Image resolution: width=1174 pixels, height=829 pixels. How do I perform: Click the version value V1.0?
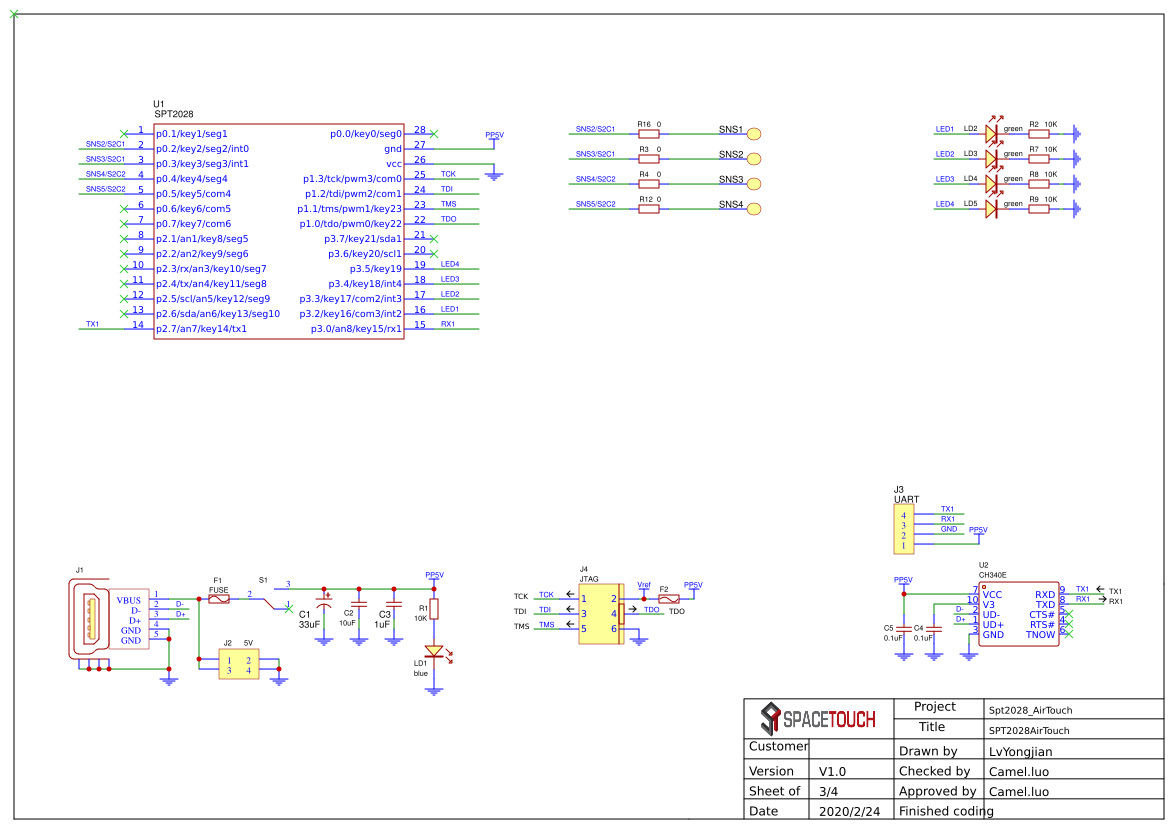(832, 771)
